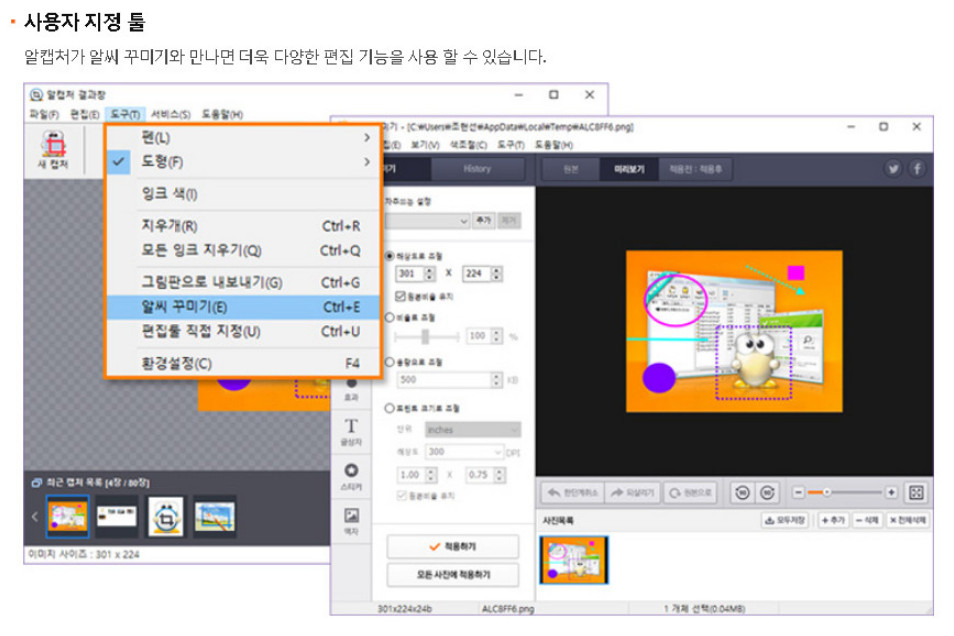Switch to the 원본 original tab

570,169
